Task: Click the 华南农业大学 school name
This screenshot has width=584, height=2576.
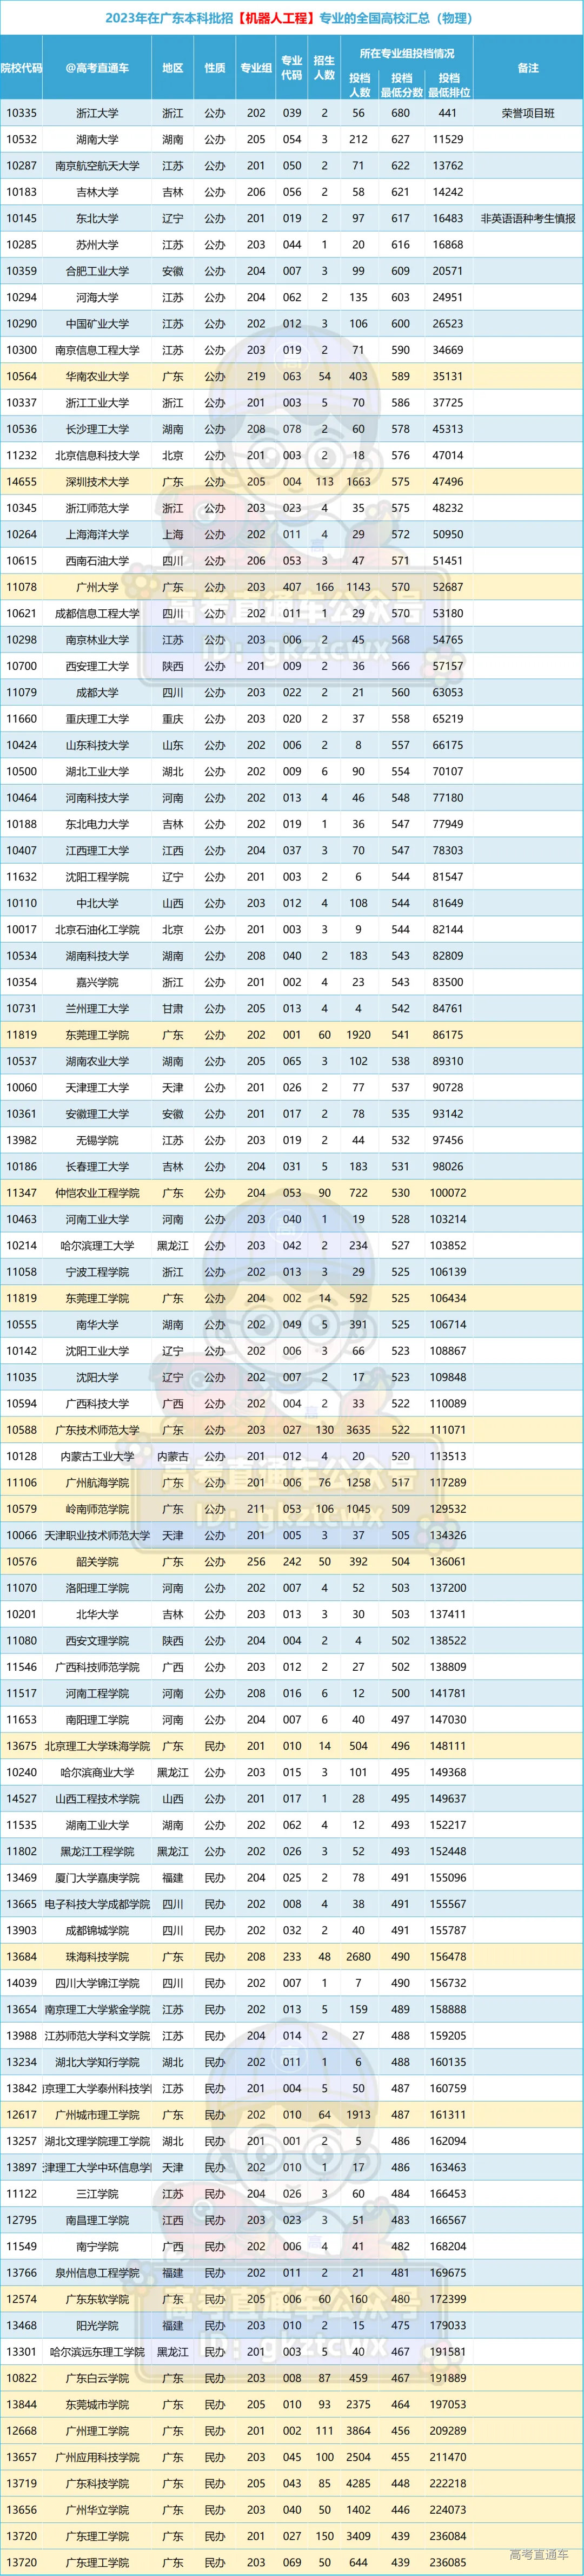Action: [97, 376]
